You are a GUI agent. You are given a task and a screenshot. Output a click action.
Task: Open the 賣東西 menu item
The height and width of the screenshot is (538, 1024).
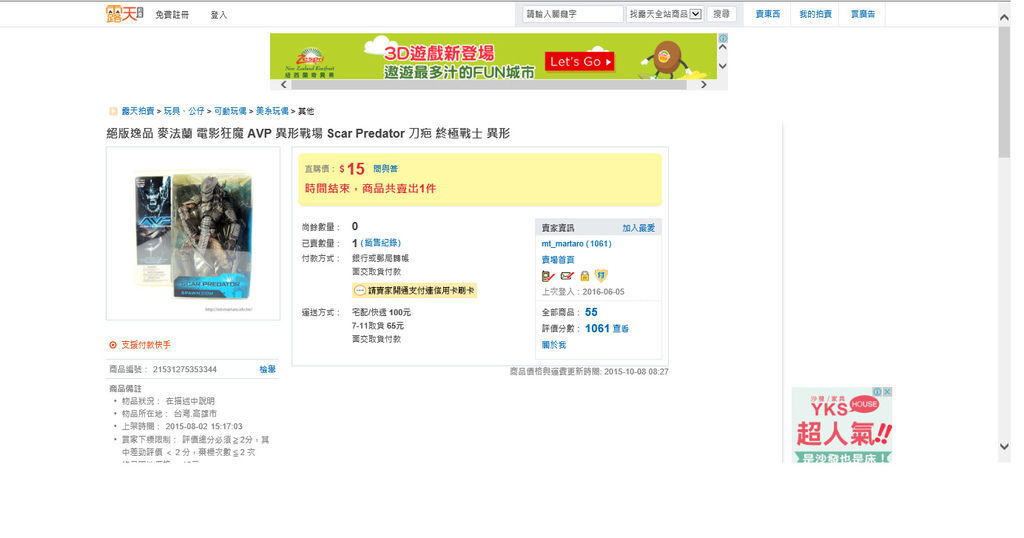click(768, 14)
